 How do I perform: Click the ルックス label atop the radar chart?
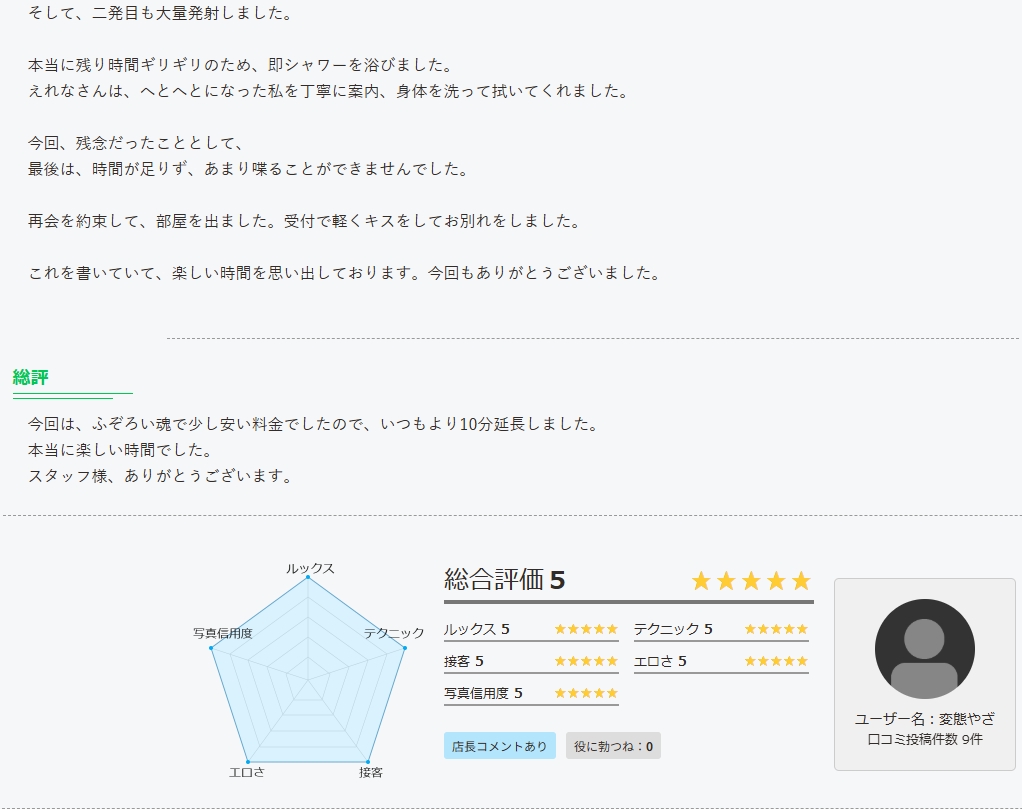coord(310,568)
